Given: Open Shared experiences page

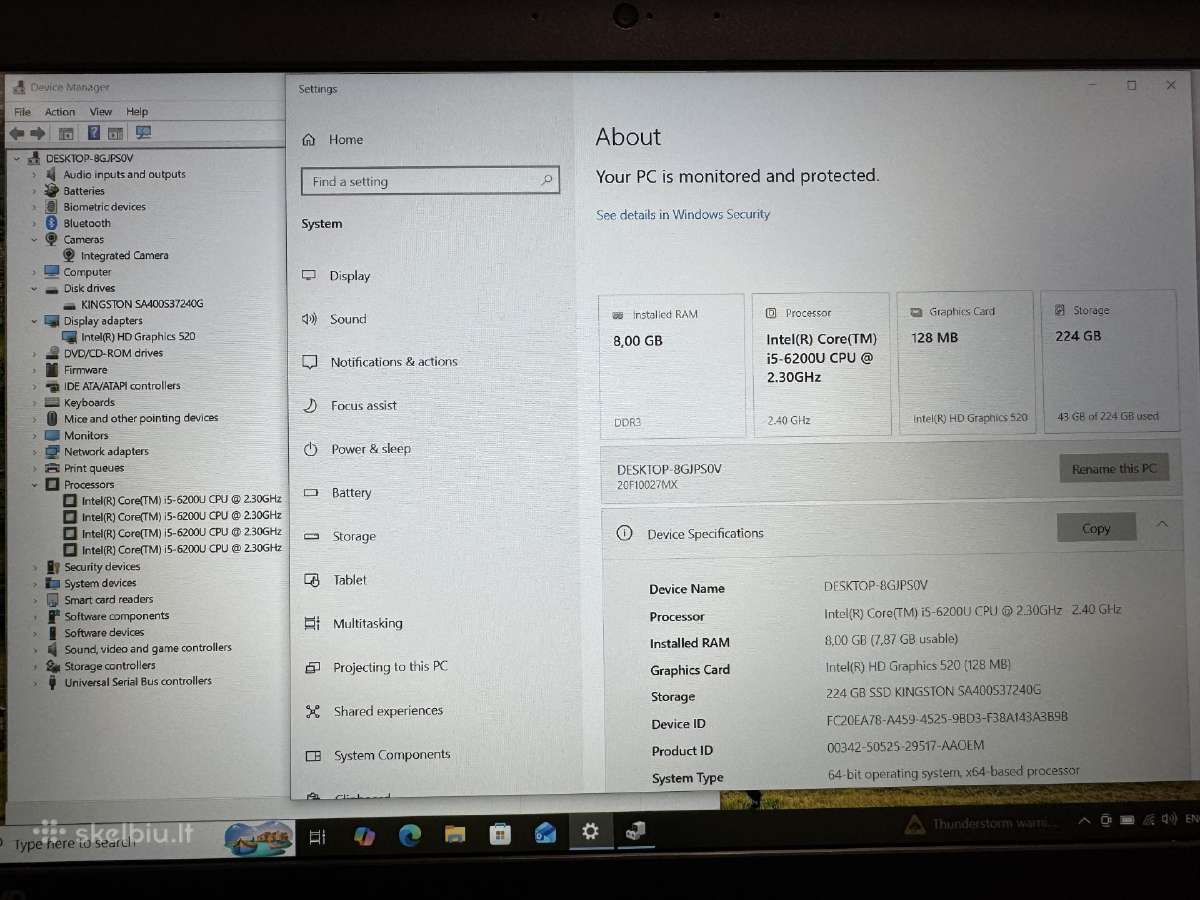Looking at the screenshot, I should click(388, 711).
